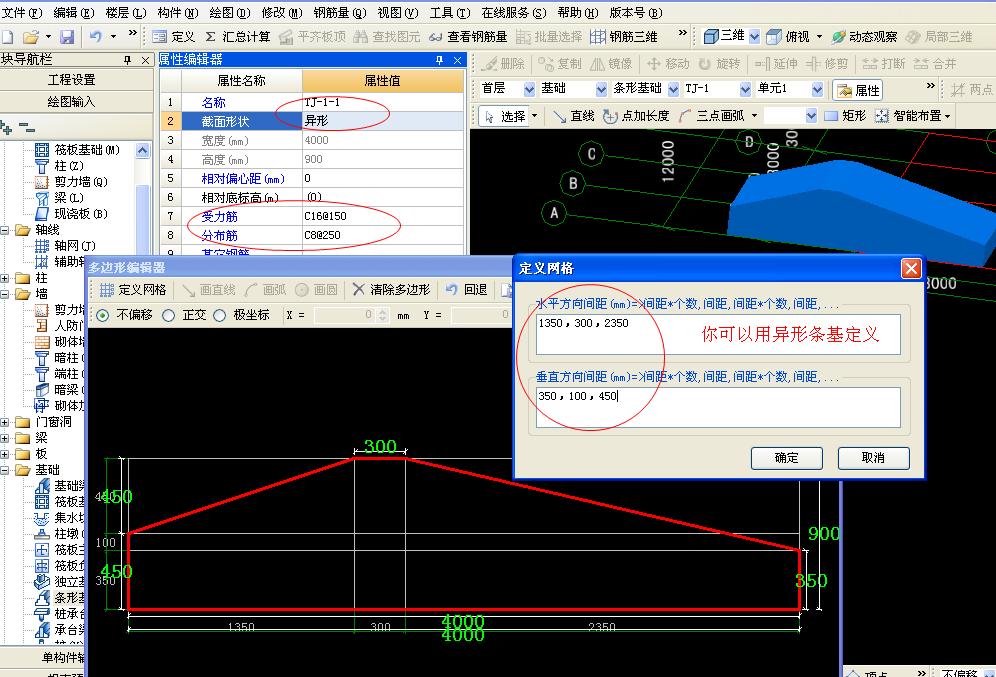
Task: Collapse the 基础 tree folder
Action: (4, 471)
